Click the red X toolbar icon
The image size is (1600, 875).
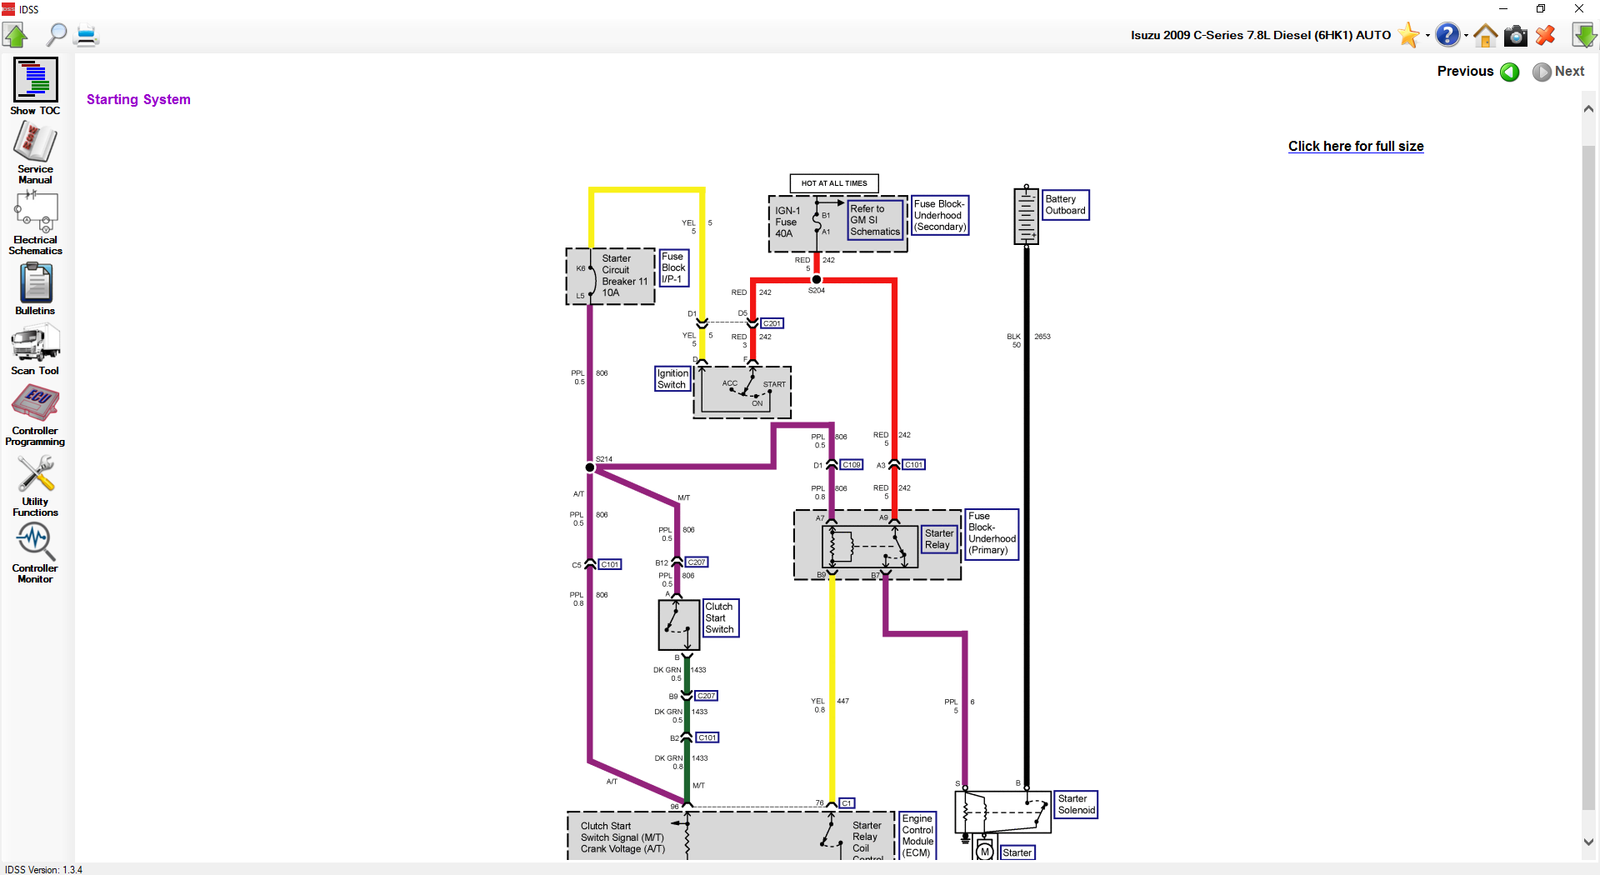click(1546, 35)
